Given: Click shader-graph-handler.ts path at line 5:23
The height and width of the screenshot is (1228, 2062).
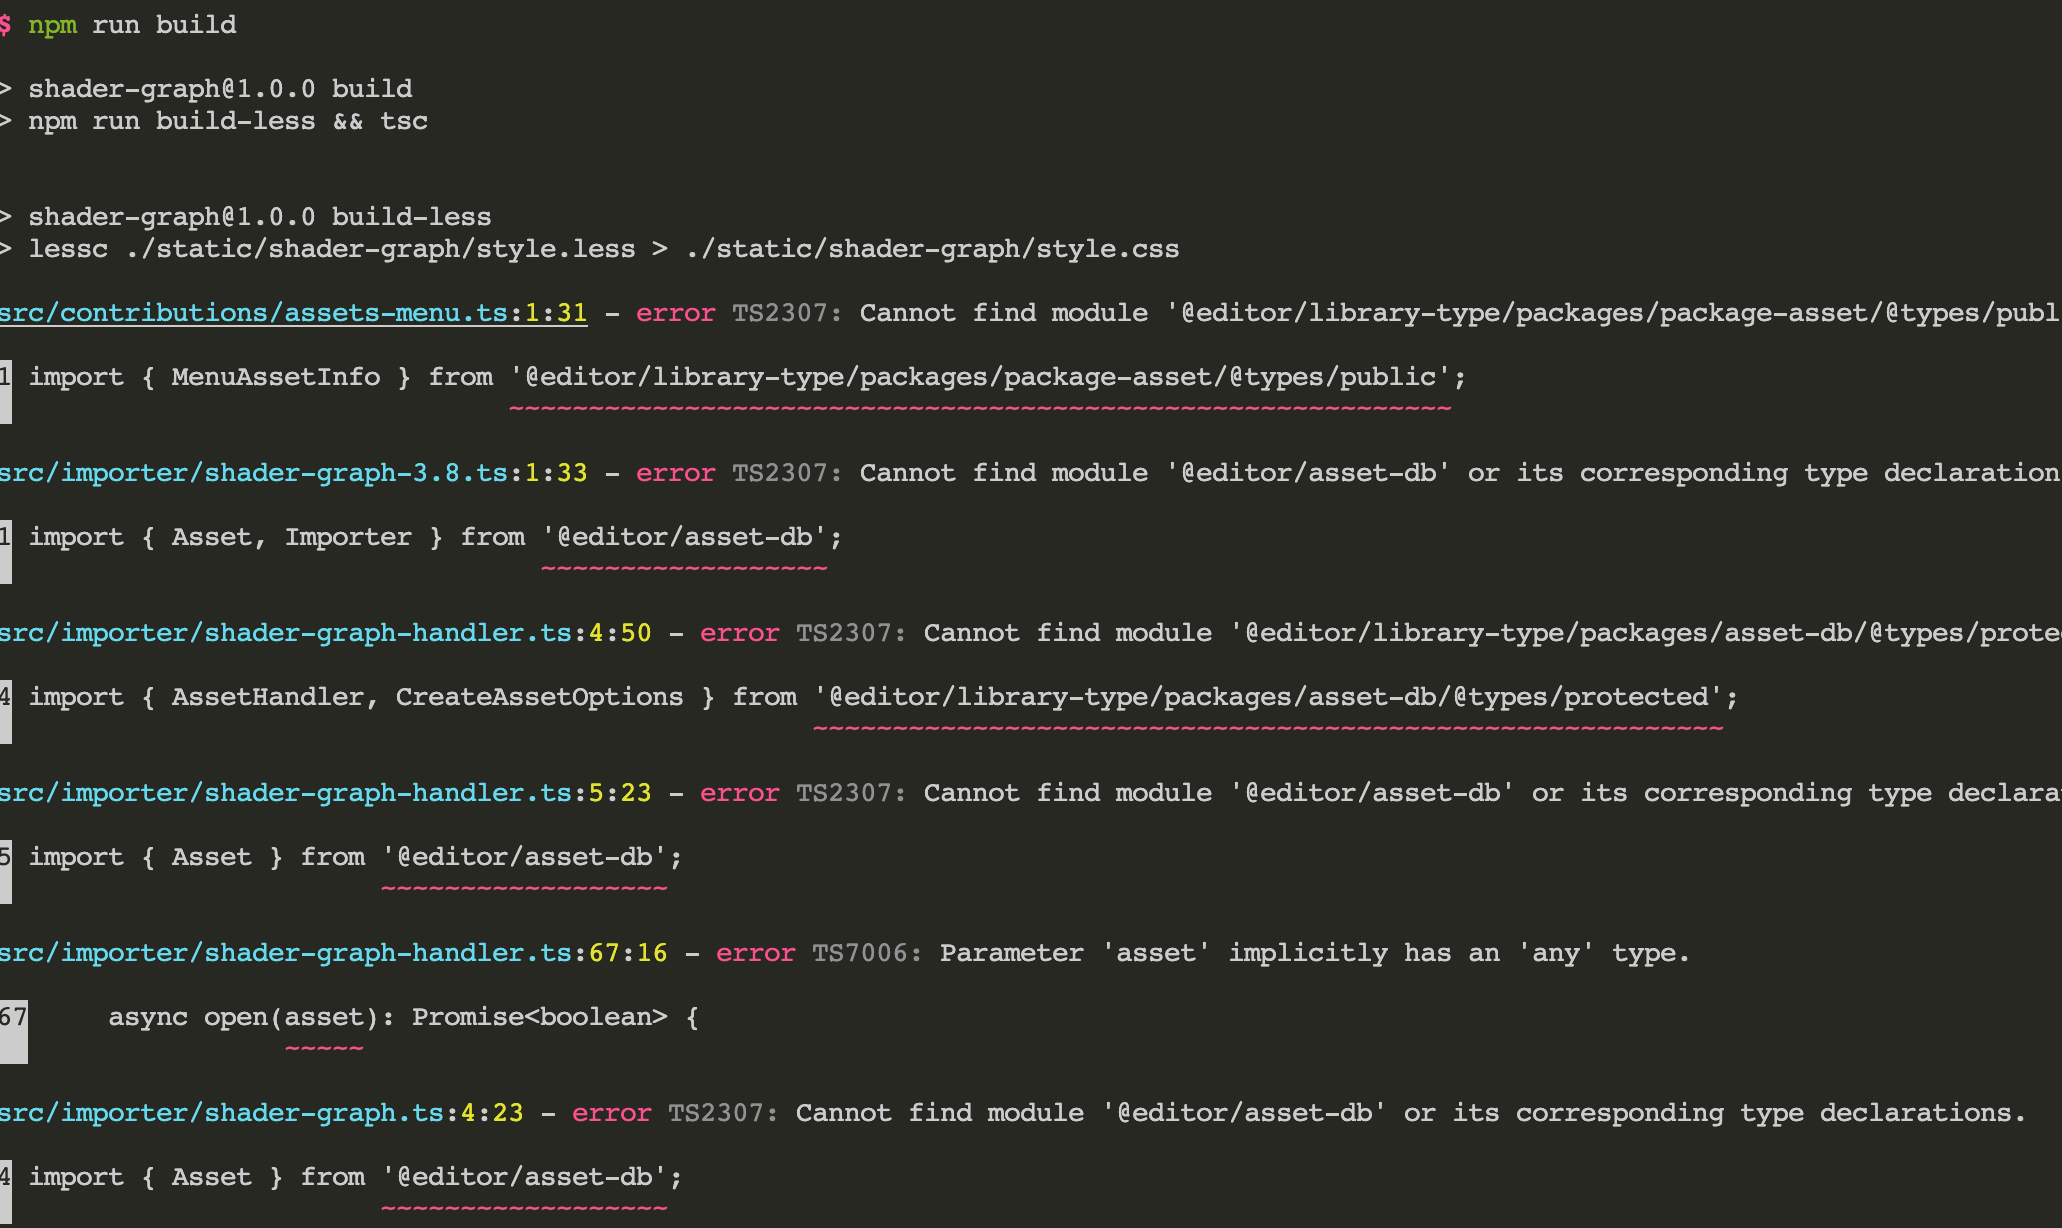Looking at the screenshot, I should pos(286,793).
